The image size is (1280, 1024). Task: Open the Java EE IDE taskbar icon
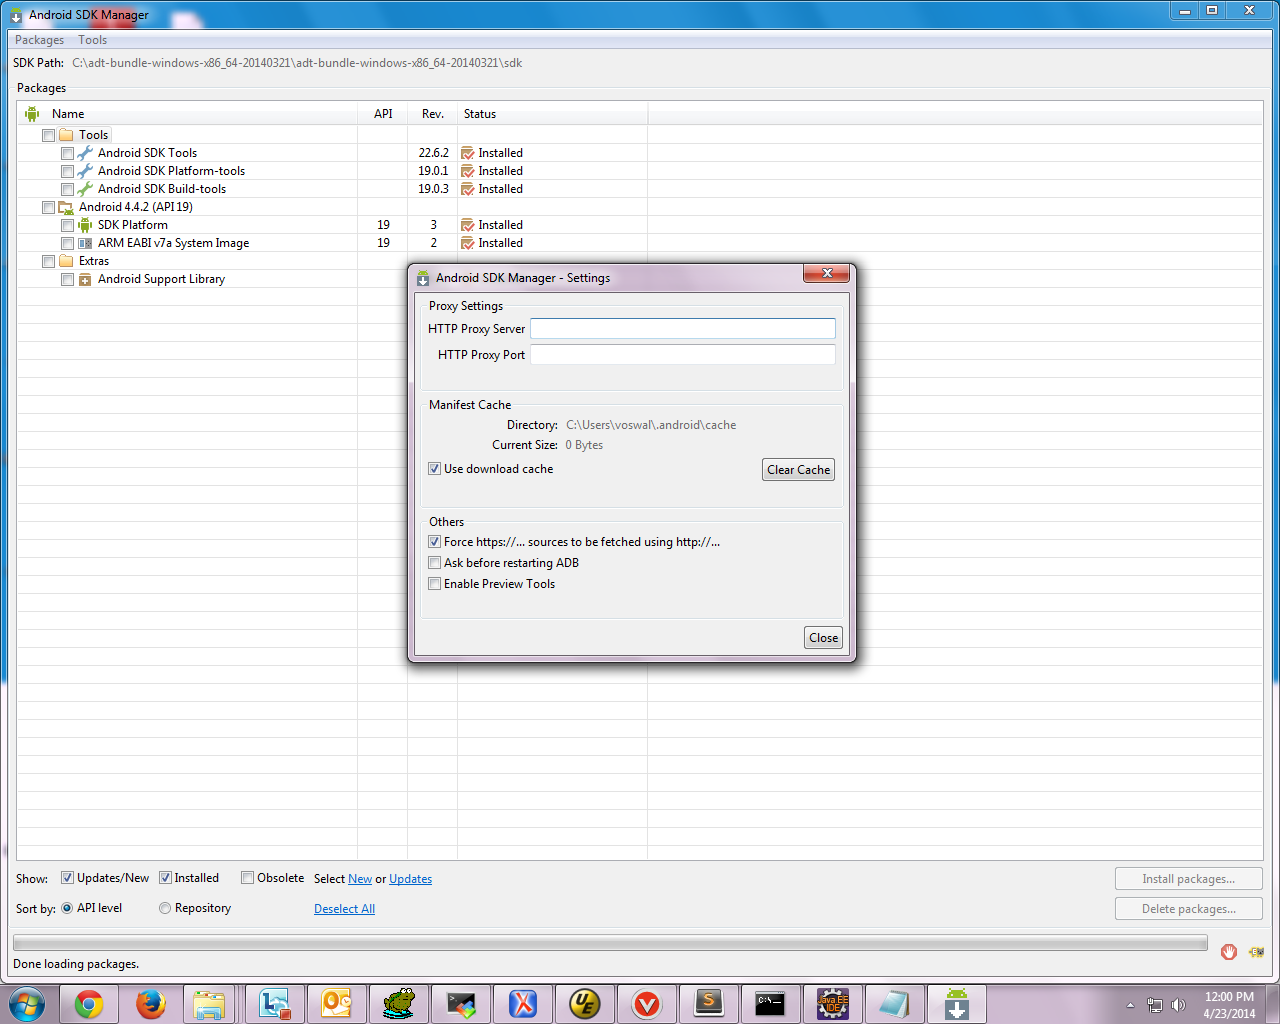tap(833, 1004)
